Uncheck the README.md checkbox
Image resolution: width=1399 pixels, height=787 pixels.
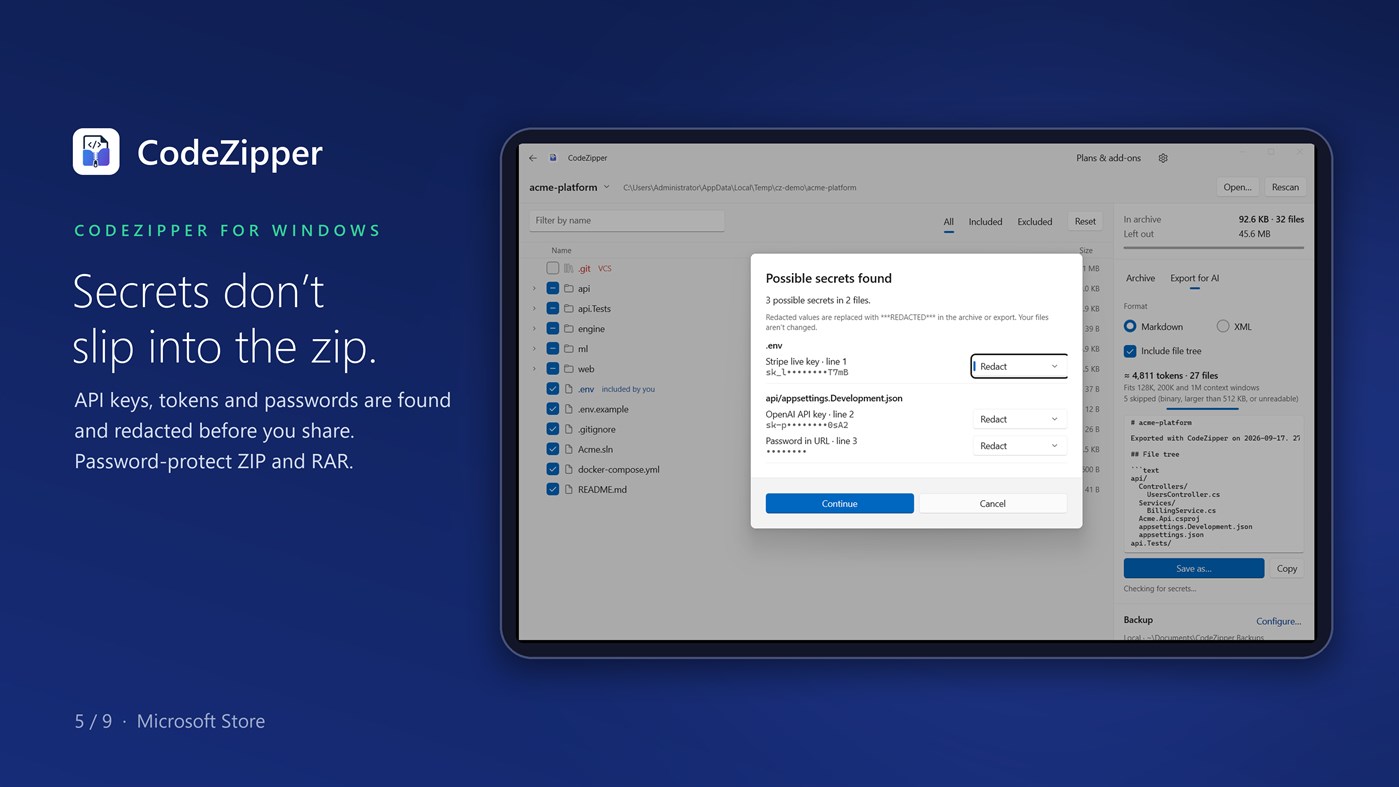point(552,489)
